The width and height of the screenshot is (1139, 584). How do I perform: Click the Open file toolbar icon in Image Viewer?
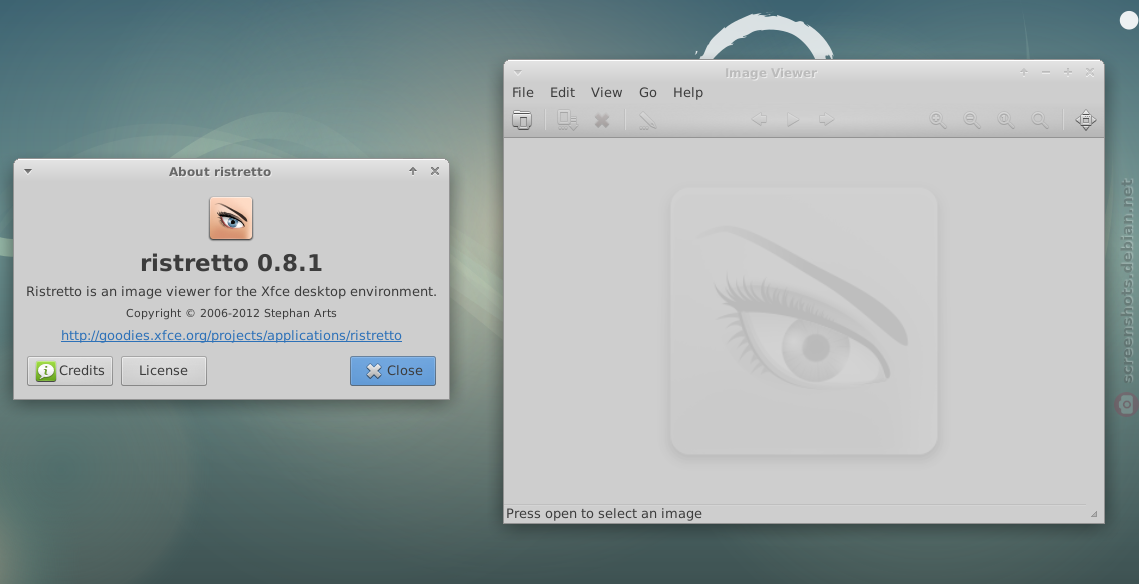[522, 120]
